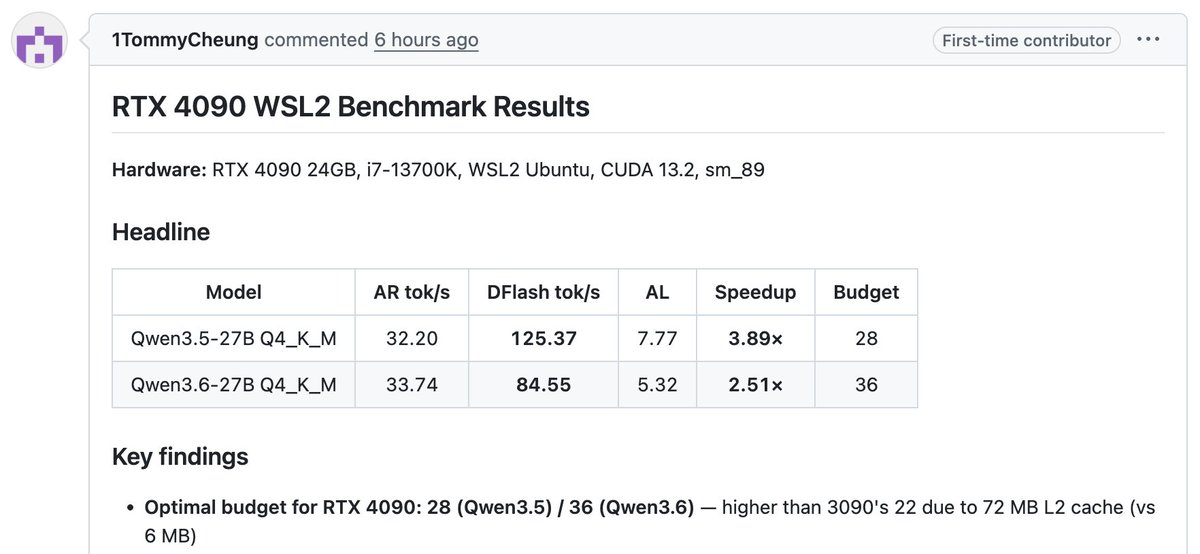Click the 'AR tok/s' column header
1200x554 pixels.
coord(412,292)
